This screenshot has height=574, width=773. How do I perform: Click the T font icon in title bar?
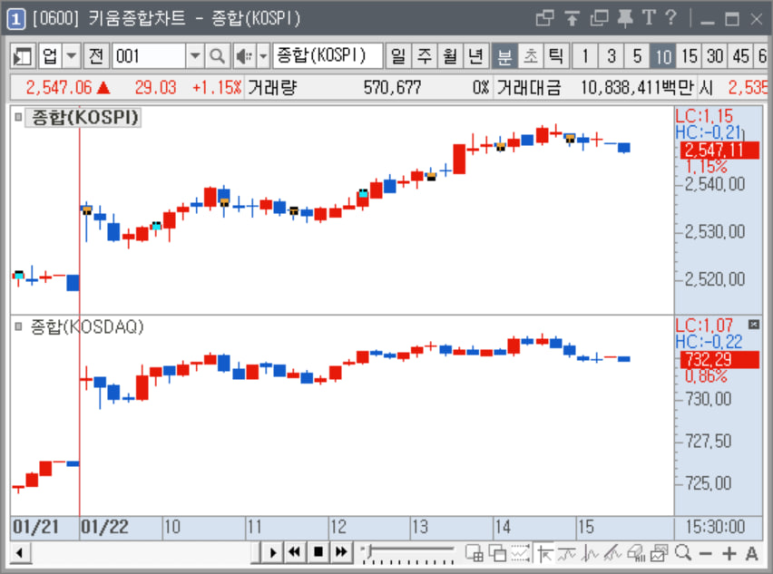point(649,18)
